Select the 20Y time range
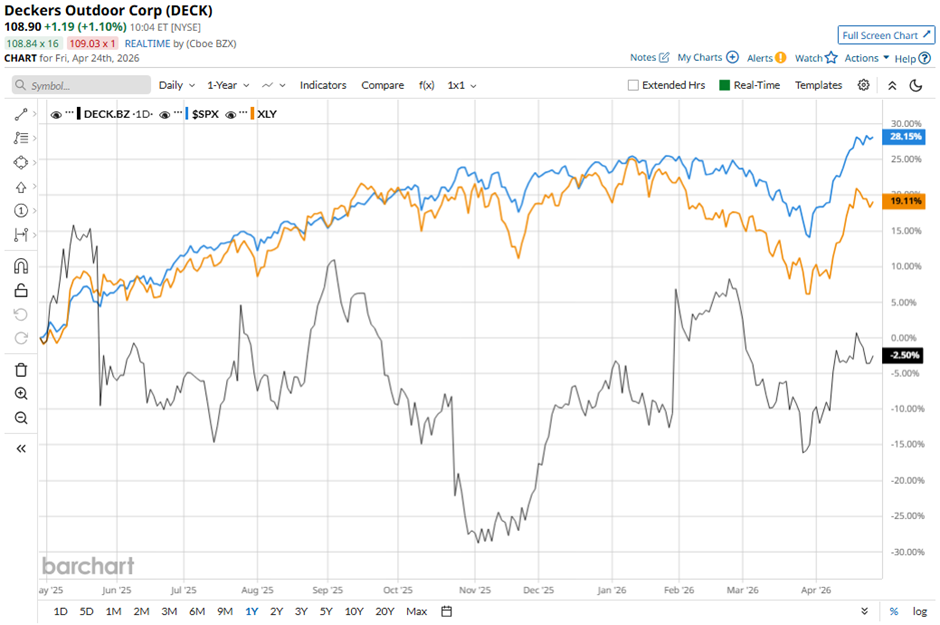940x625 pixels. (385, 611)
